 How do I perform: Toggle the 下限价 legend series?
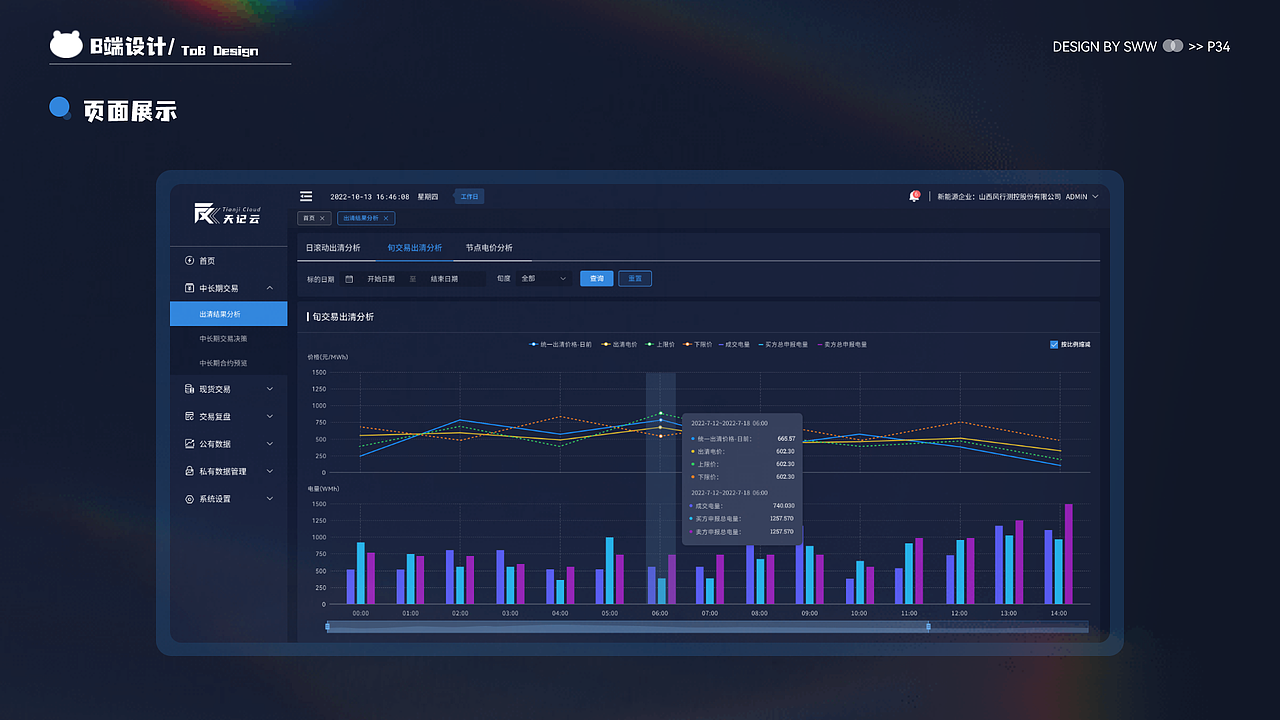(x=698, y=344)
